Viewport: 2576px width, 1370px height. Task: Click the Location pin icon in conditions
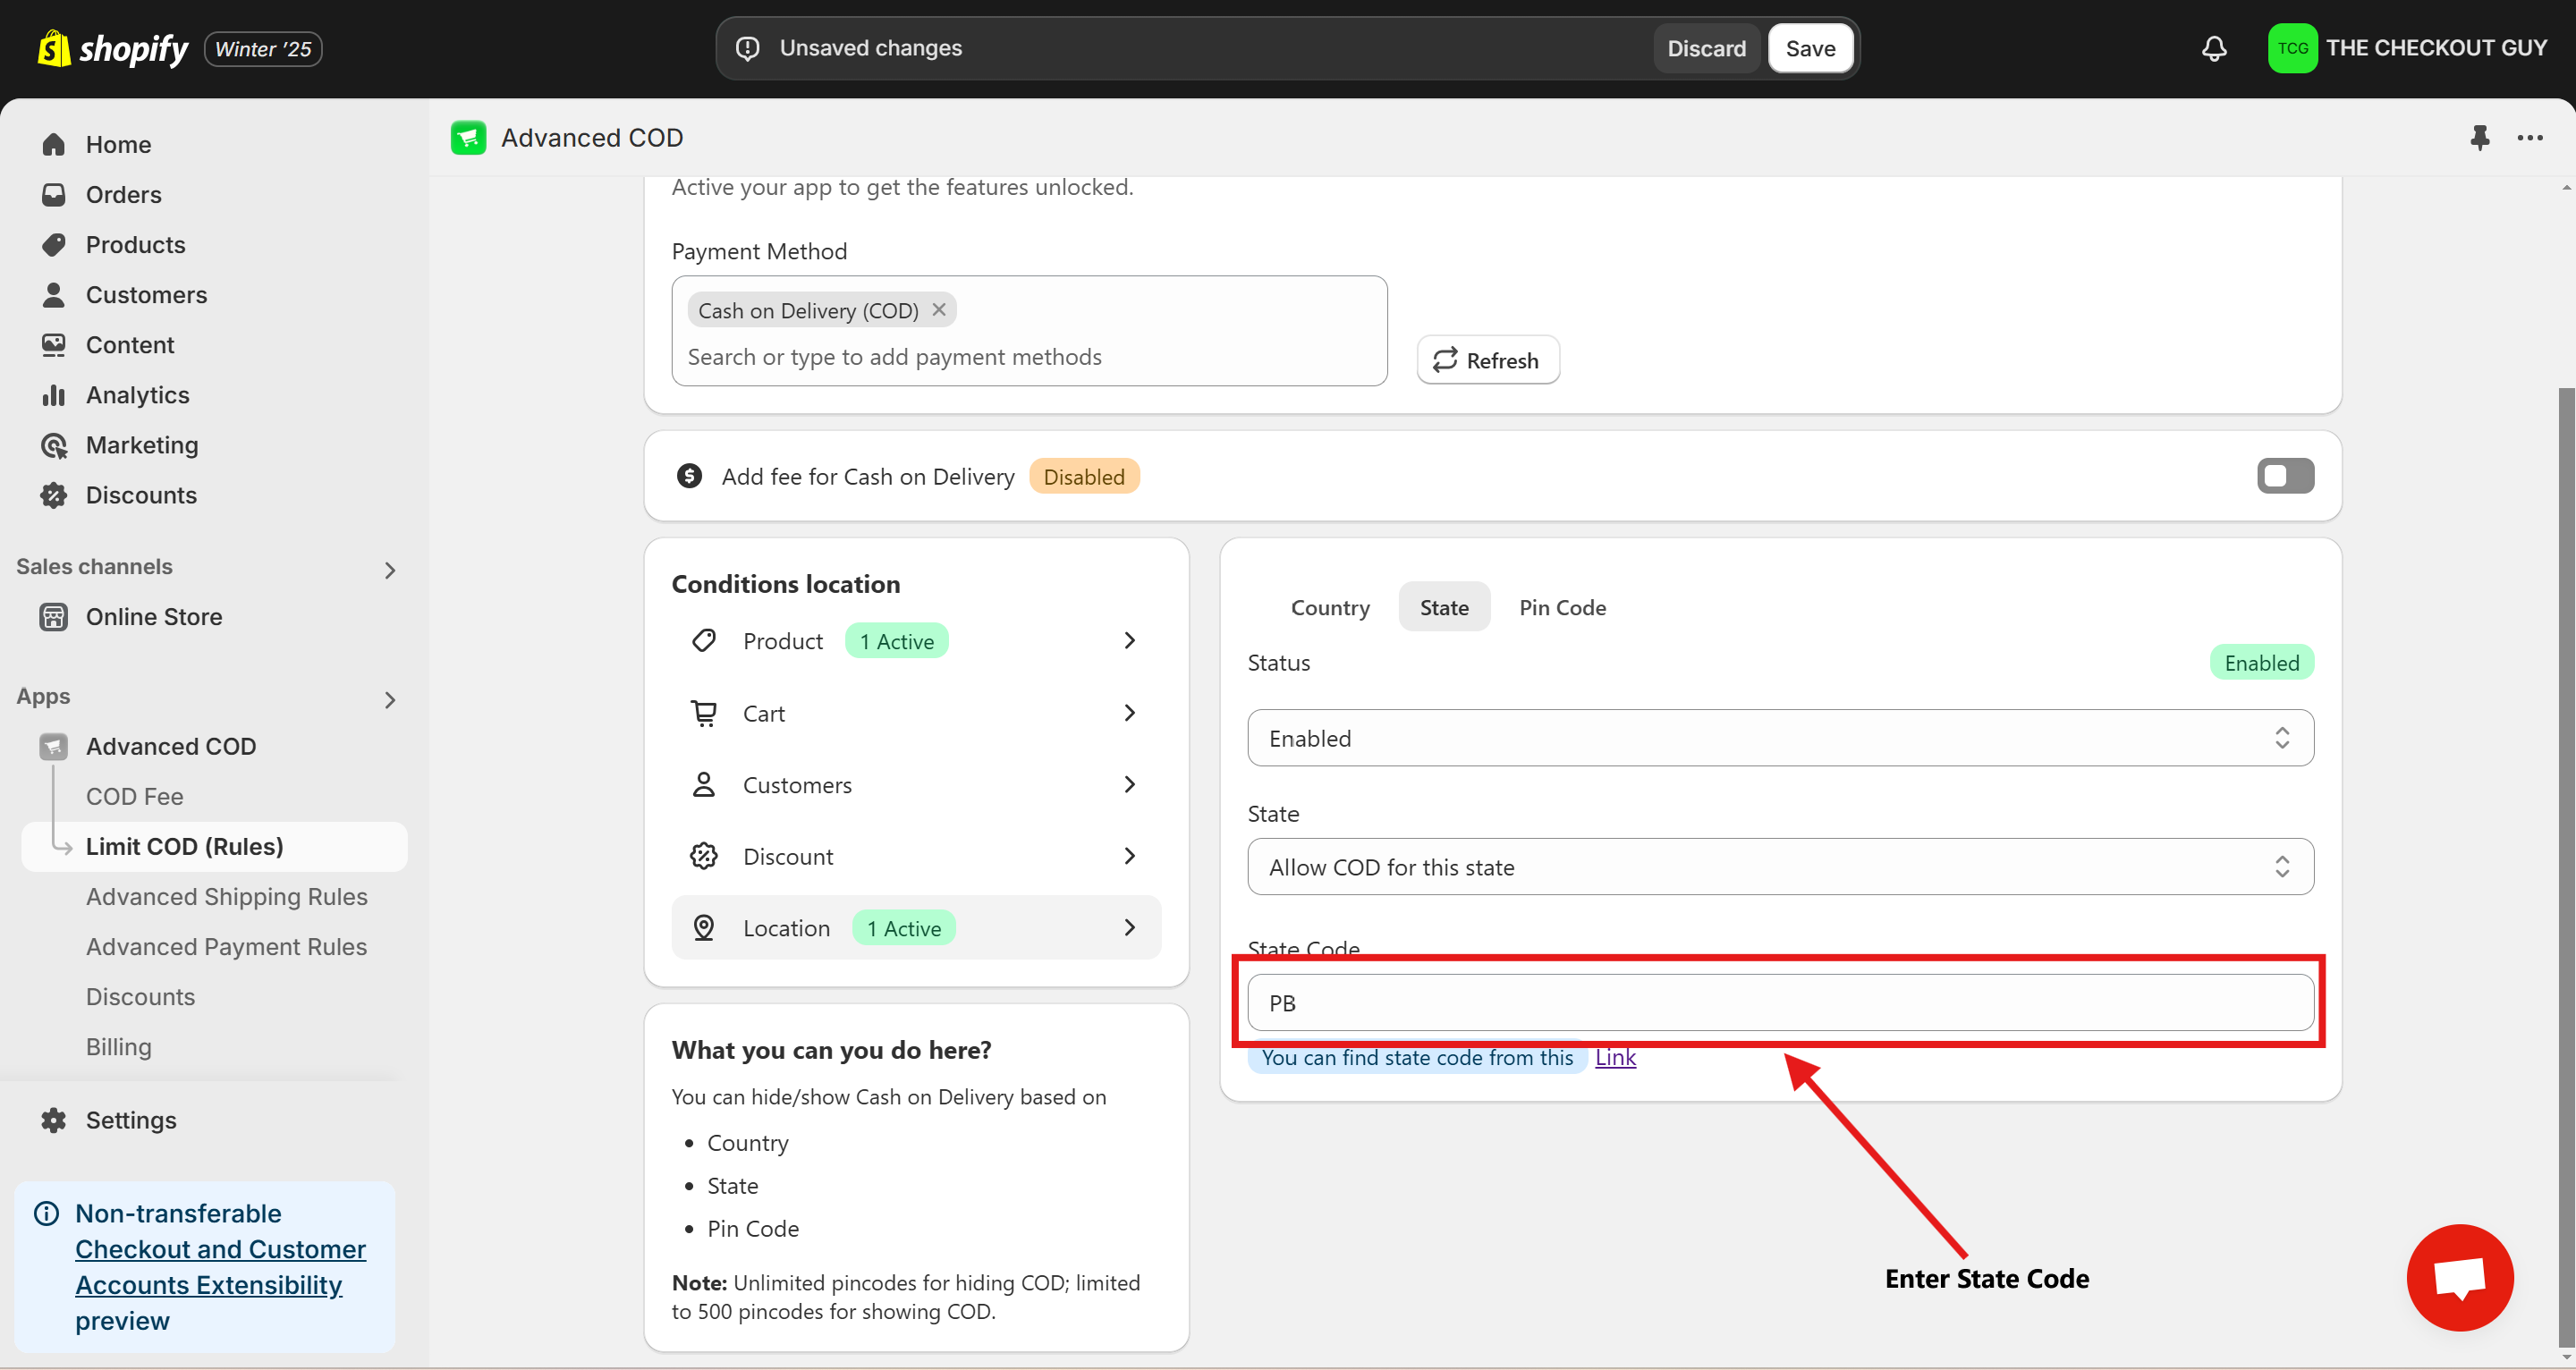[704, 927]
